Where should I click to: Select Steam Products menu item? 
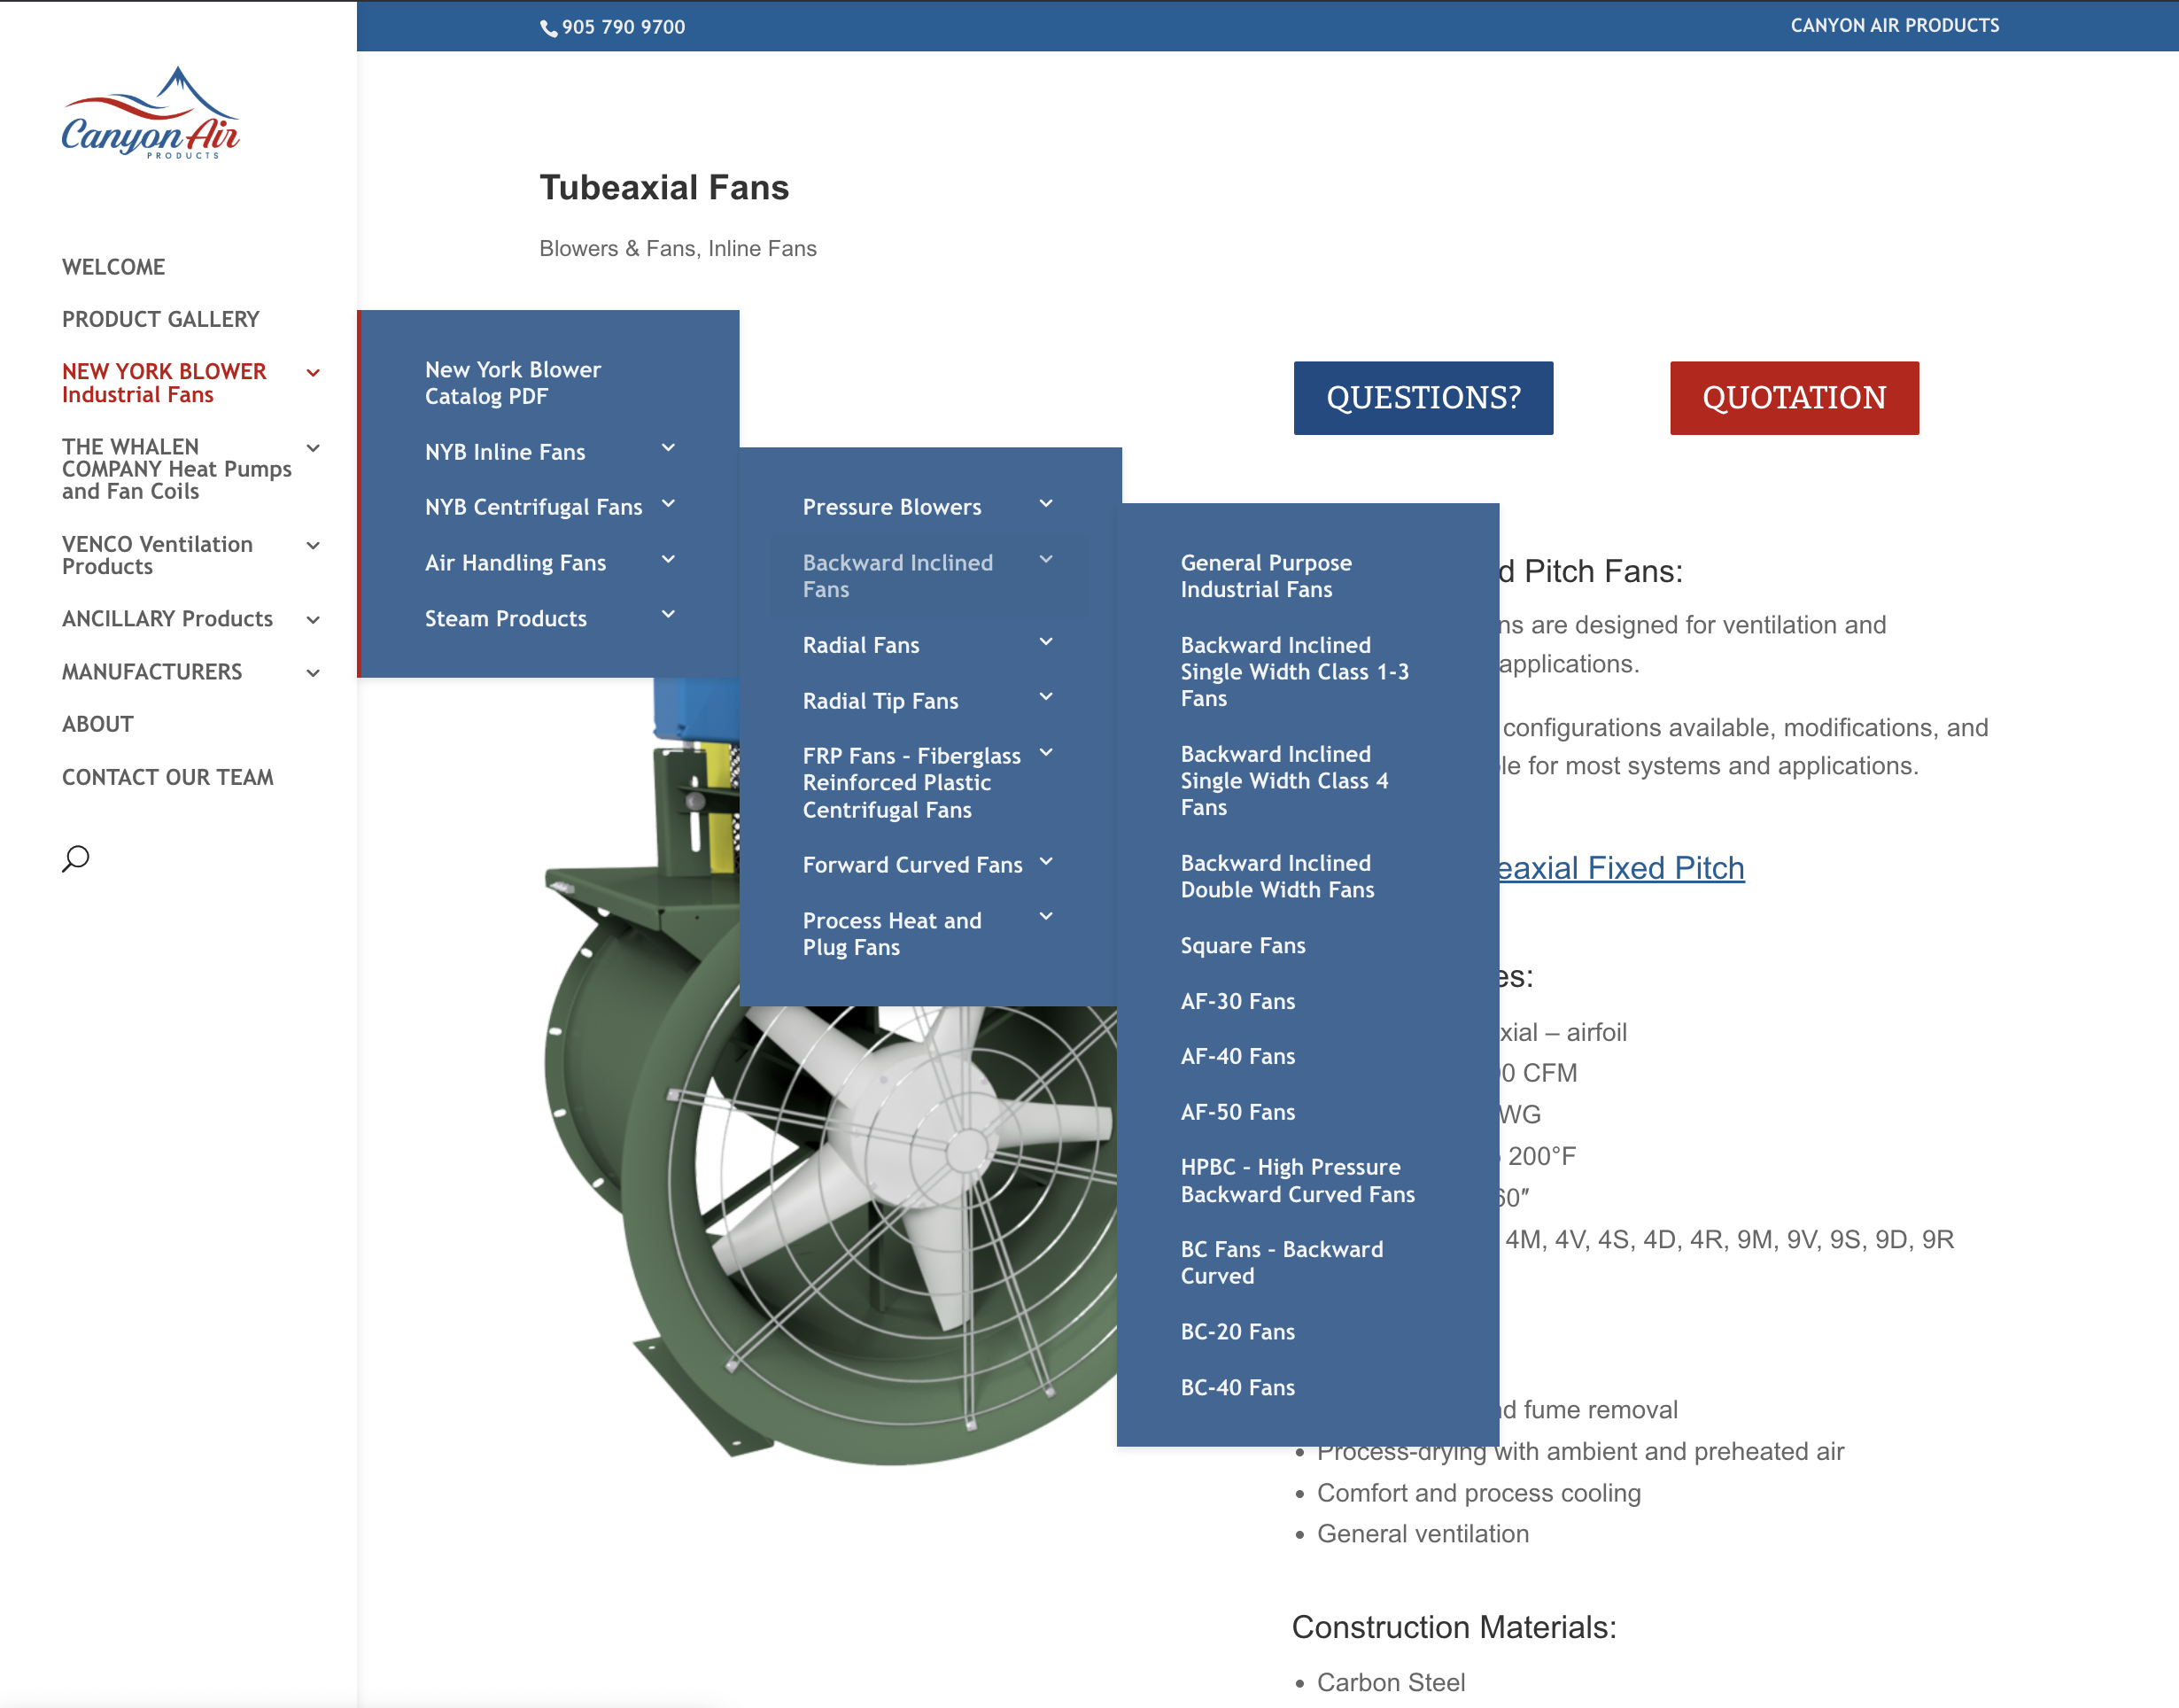click(505, 618)
